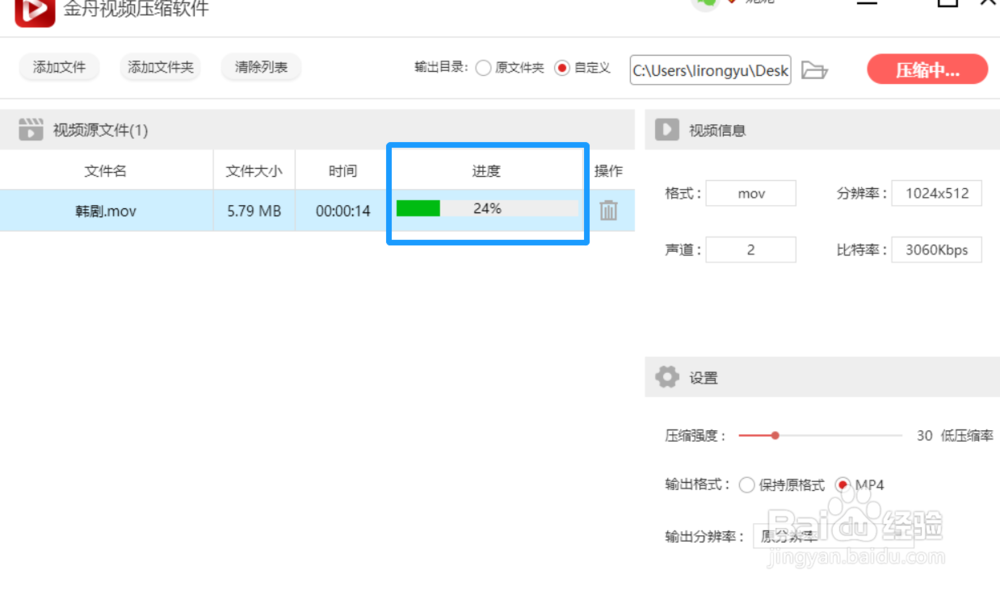Open the folder browse icon beside output path

815,70
